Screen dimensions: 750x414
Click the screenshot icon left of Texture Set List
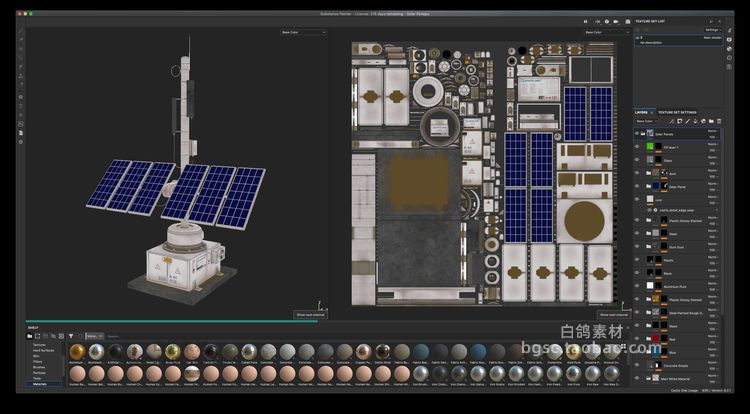[x=628, y=22]
